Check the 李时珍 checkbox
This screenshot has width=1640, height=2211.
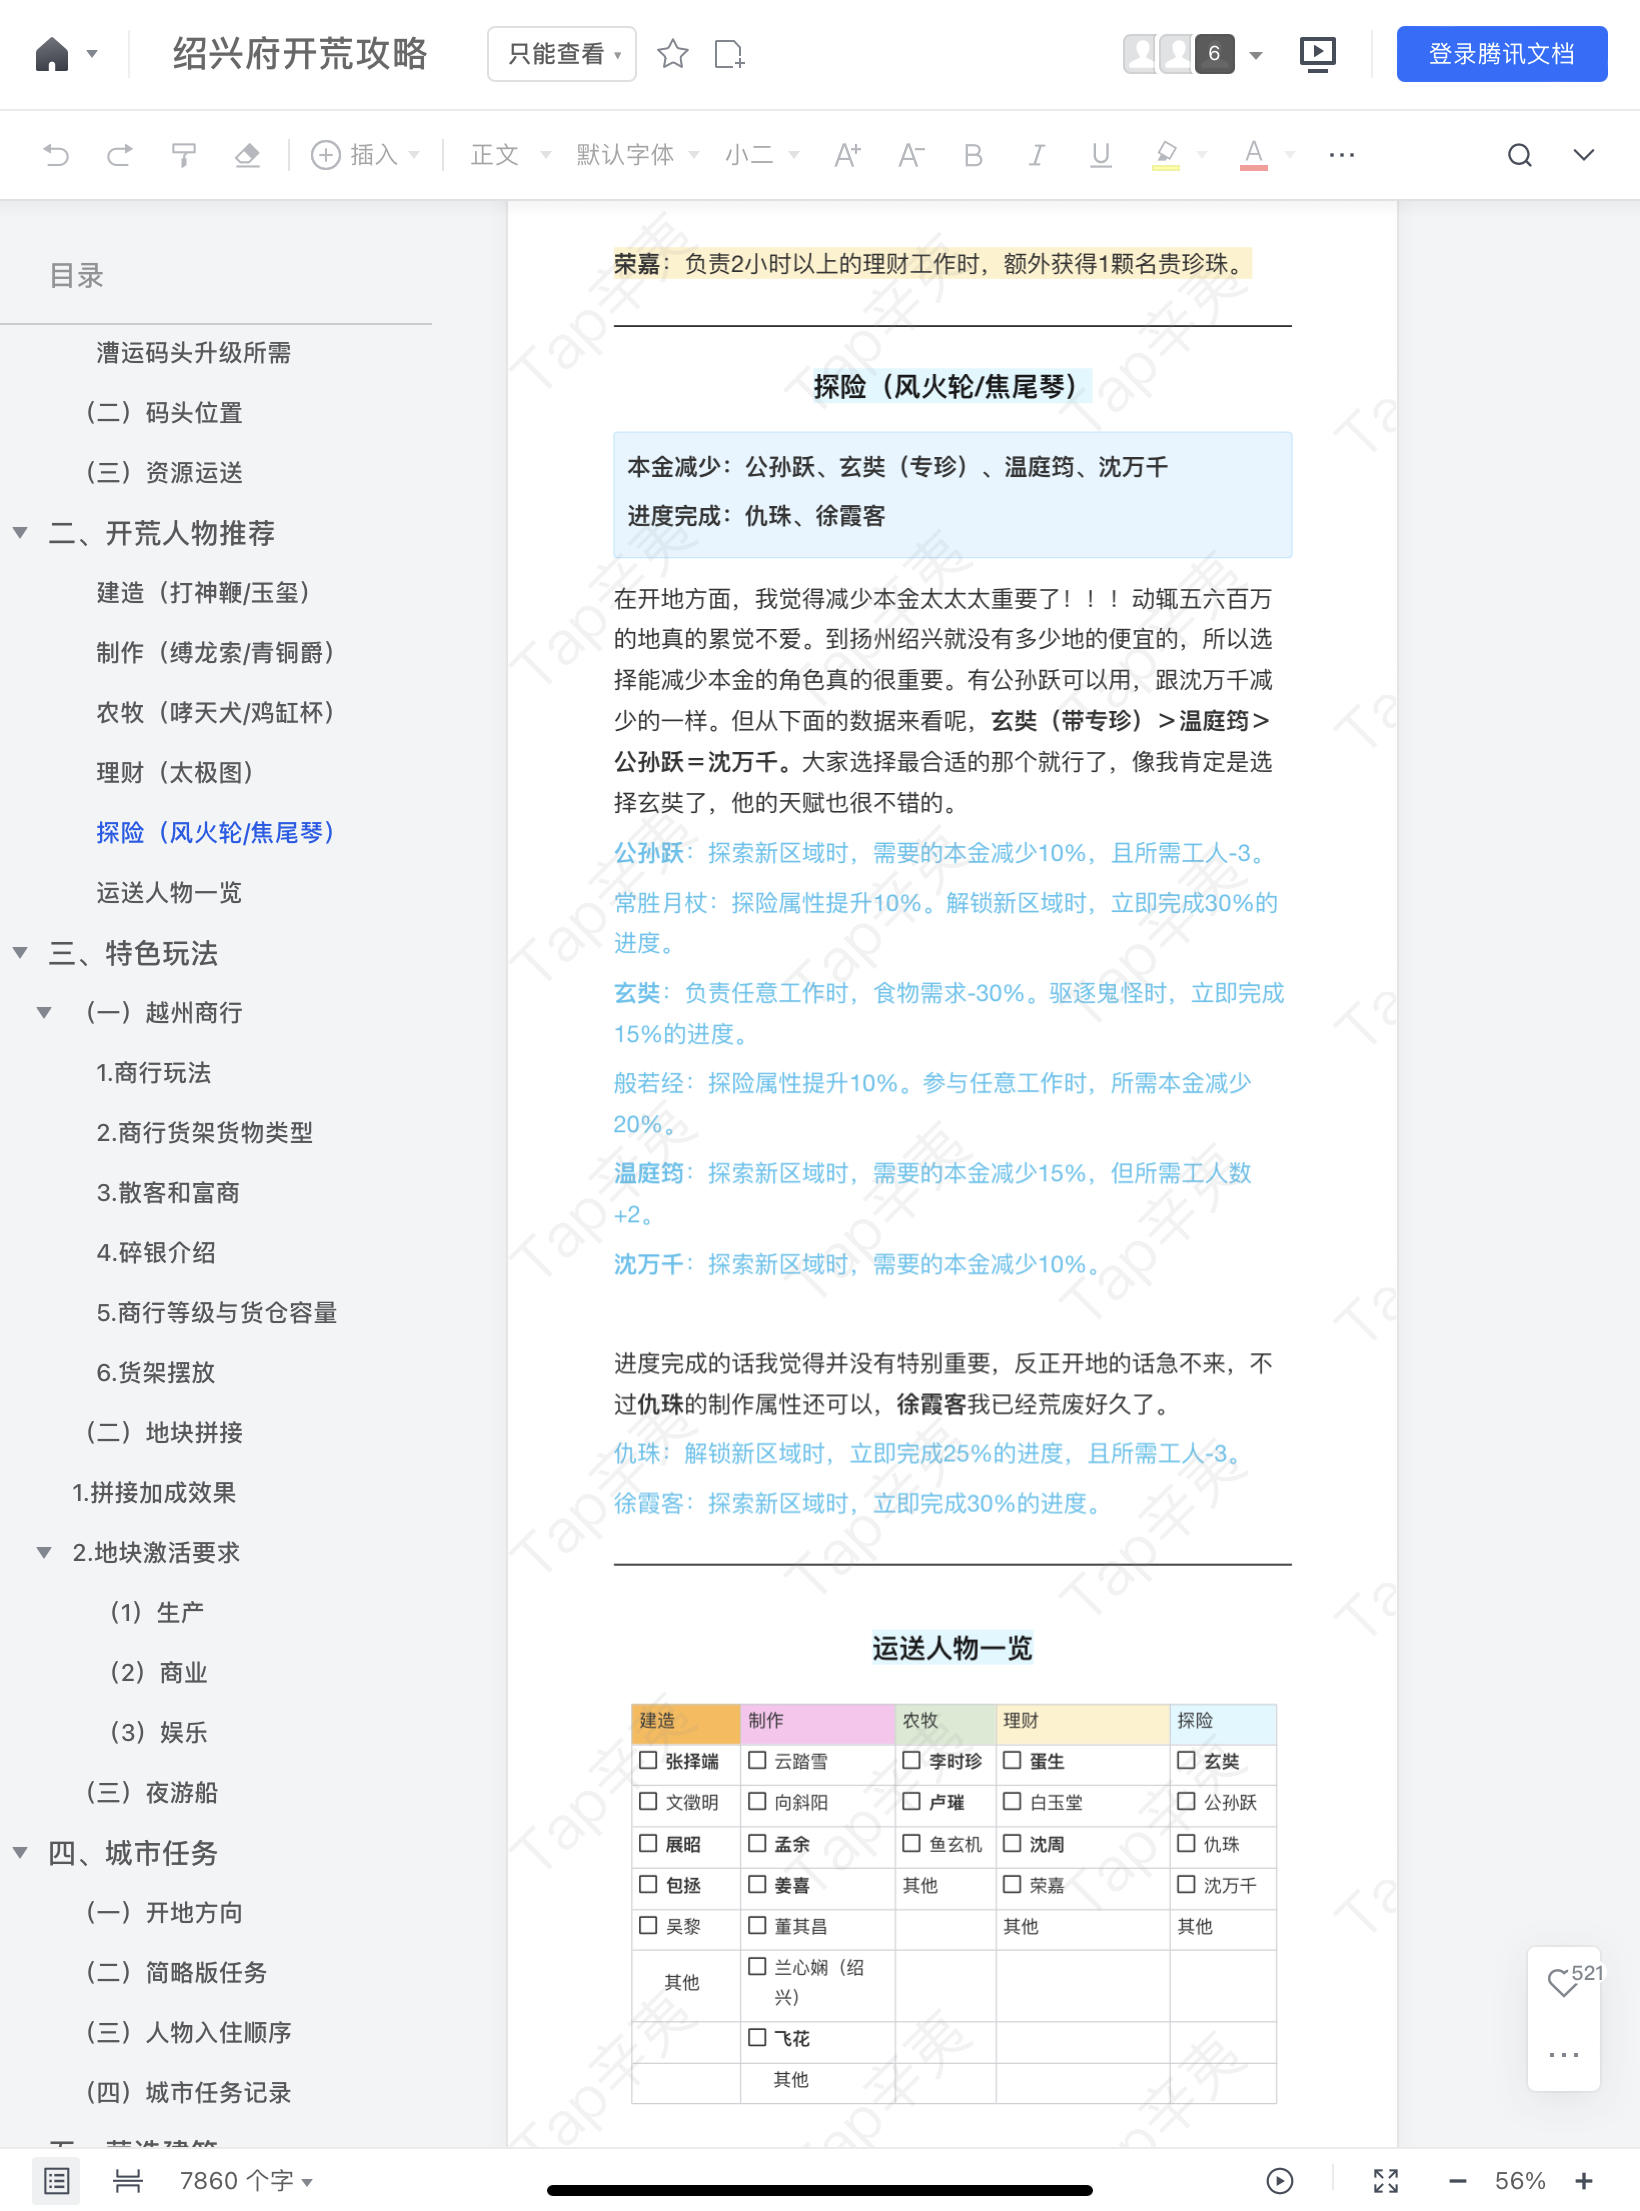(x=911, y=1760)
